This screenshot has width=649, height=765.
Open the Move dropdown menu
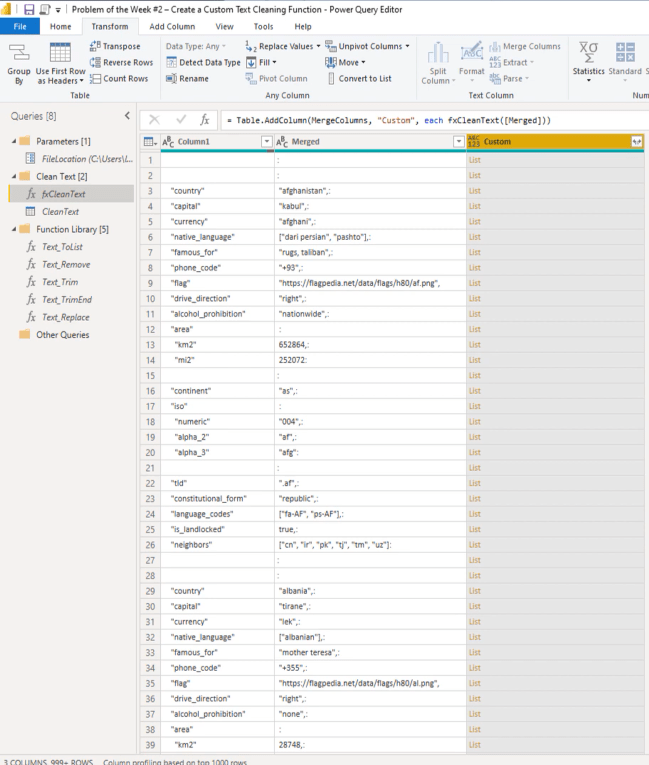pos(345,62)
